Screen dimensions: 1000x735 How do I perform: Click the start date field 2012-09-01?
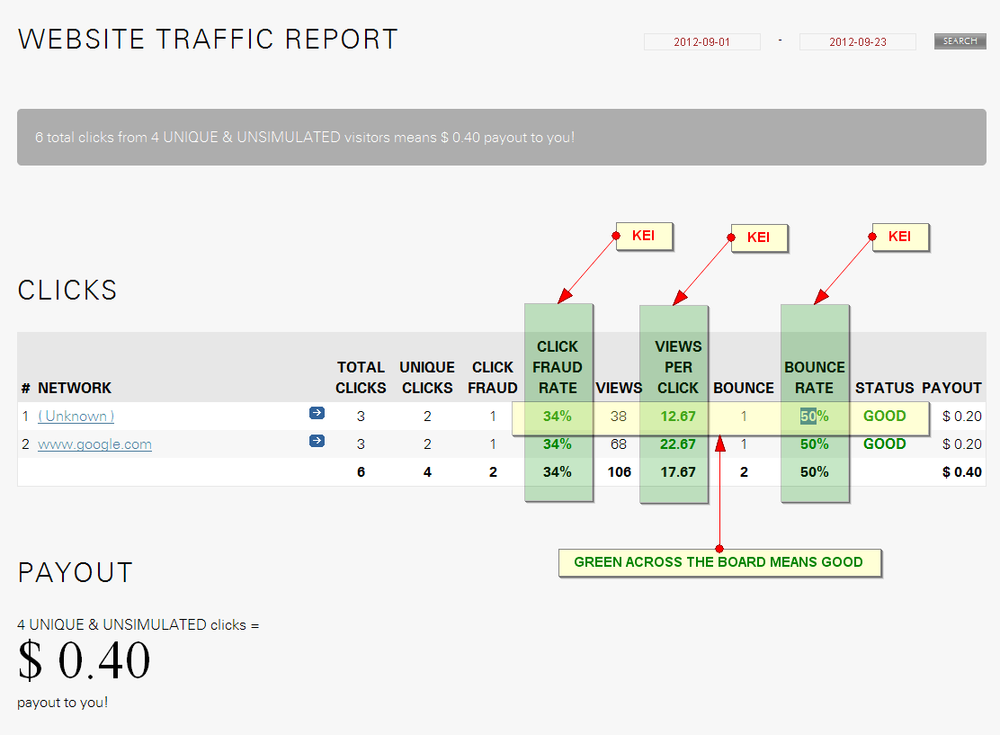click(702, 42)
